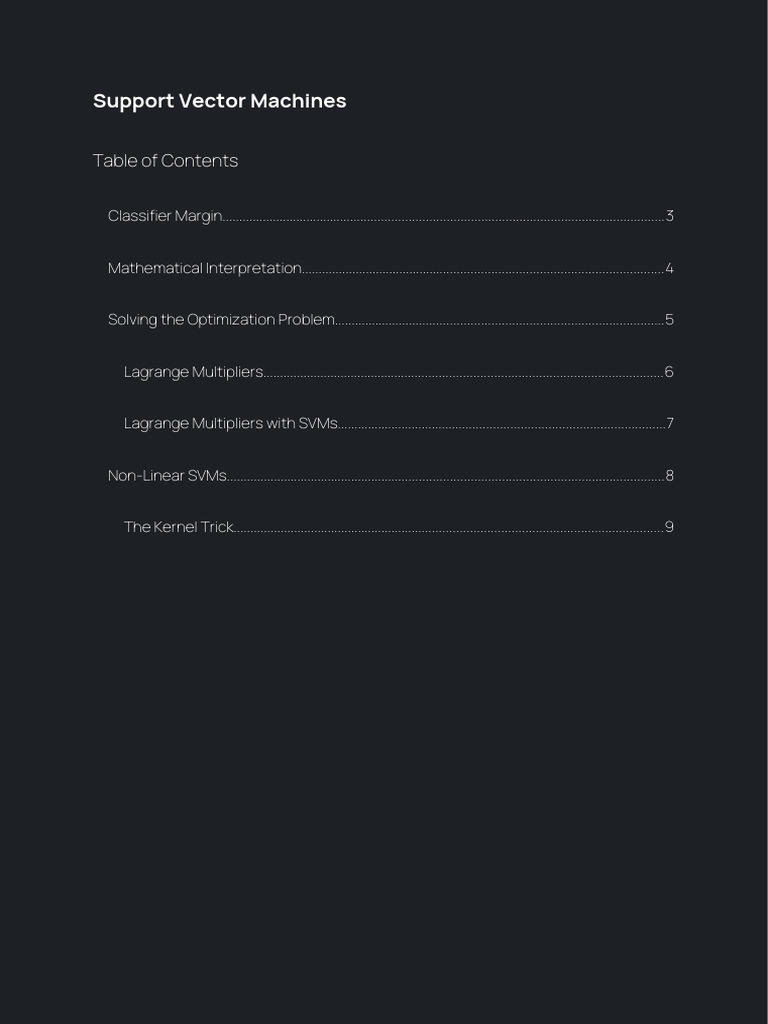The width and height of the screenshot is (768, 1024).
Task: Select page number 8 for Non-Linear SVMs
Action: 669,476
